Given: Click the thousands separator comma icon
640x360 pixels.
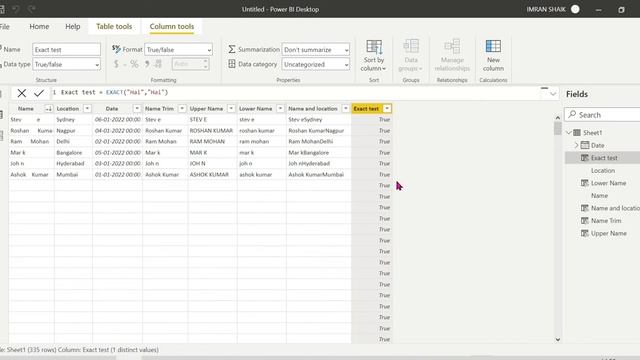Looking at the screenshot, I should (147, 64).
